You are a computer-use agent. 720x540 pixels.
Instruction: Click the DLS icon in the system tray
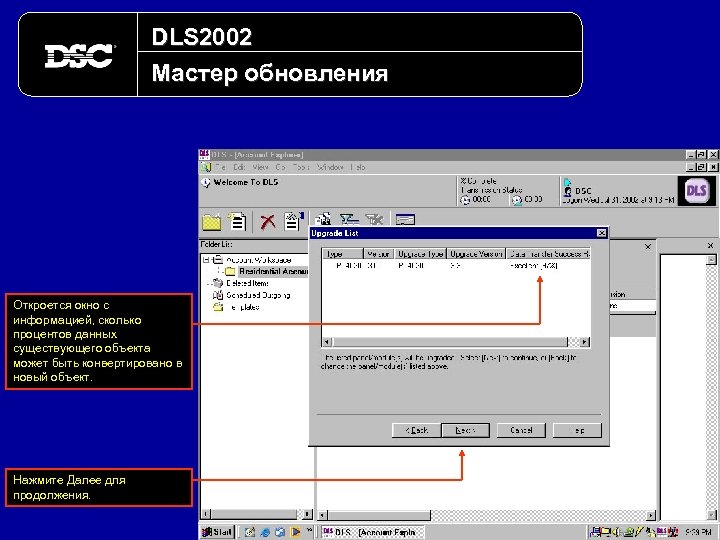point(662,532)
